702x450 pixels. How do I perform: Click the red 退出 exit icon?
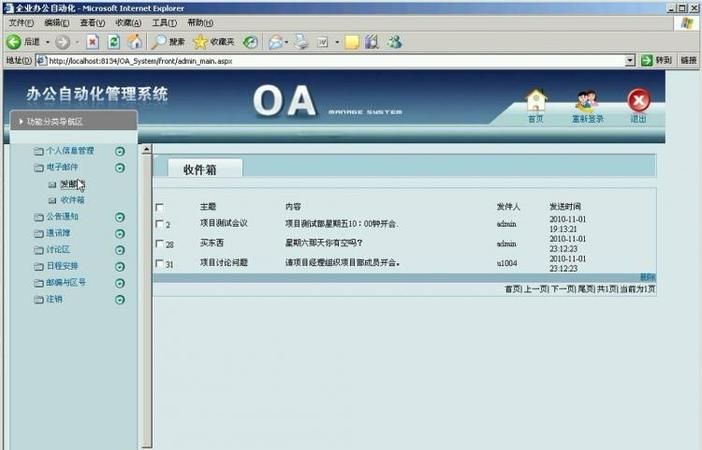click(639, 100)
